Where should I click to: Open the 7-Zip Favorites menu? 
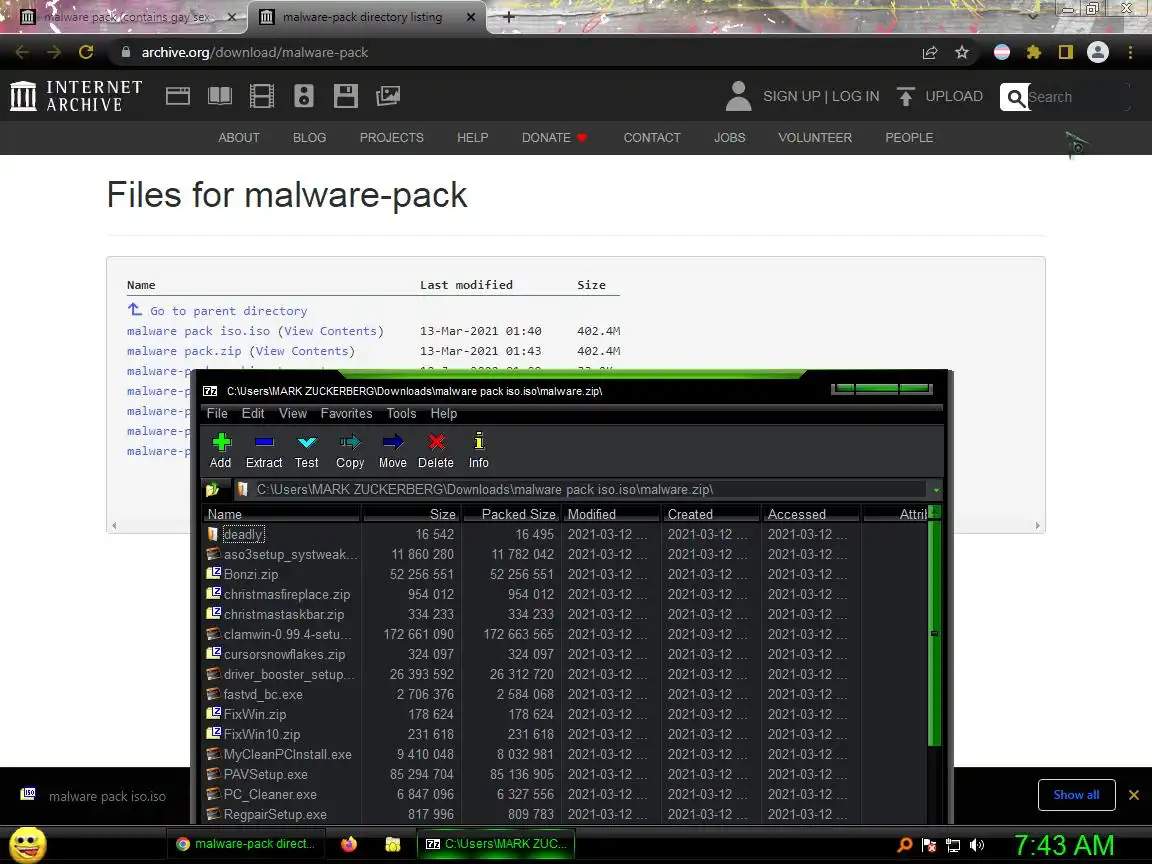pos(346,414)
